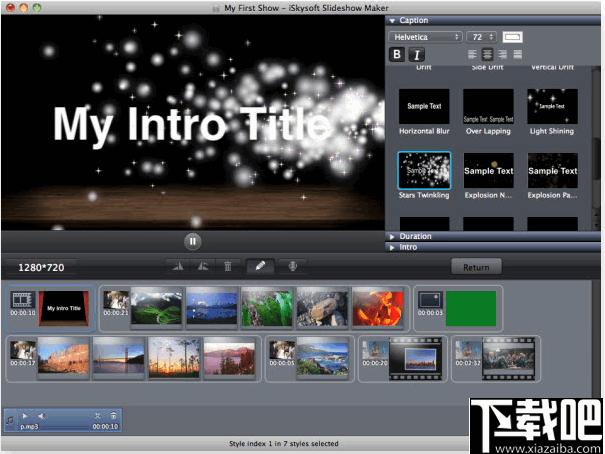Select the Golden Gate bridge photo

(x=119, y=357)
